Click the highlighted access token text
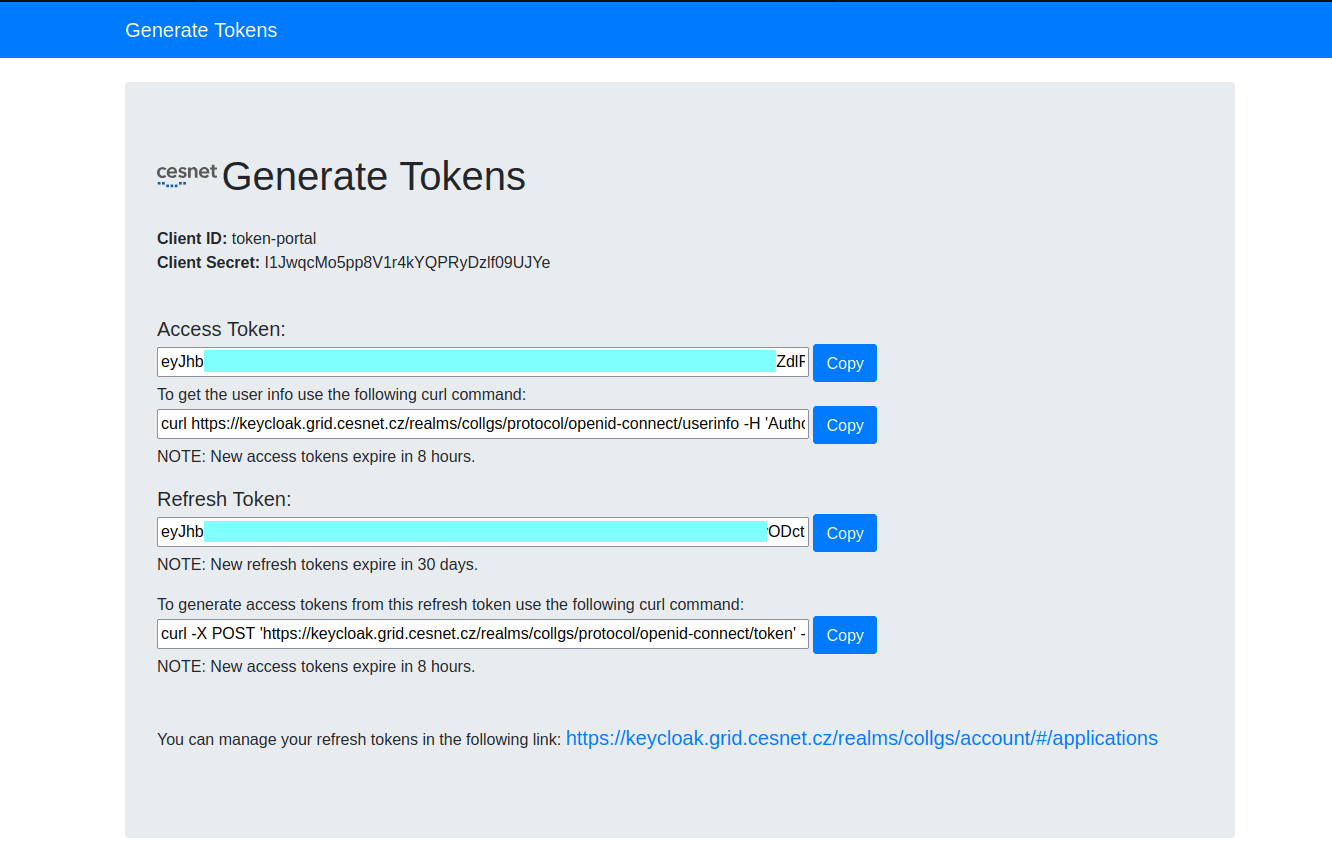Image resolution: width=1332 pixels, height=848 pixels. [490, 362]
